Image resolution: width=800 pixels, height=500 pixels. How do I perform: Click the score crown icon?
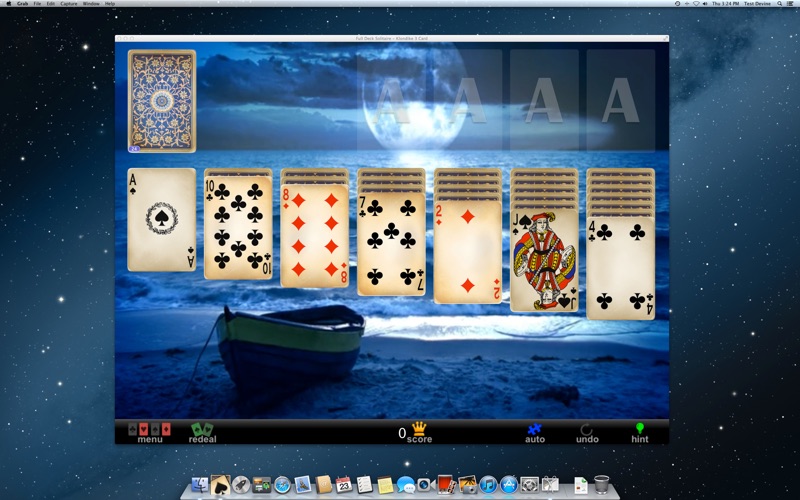tap(418, 432)
